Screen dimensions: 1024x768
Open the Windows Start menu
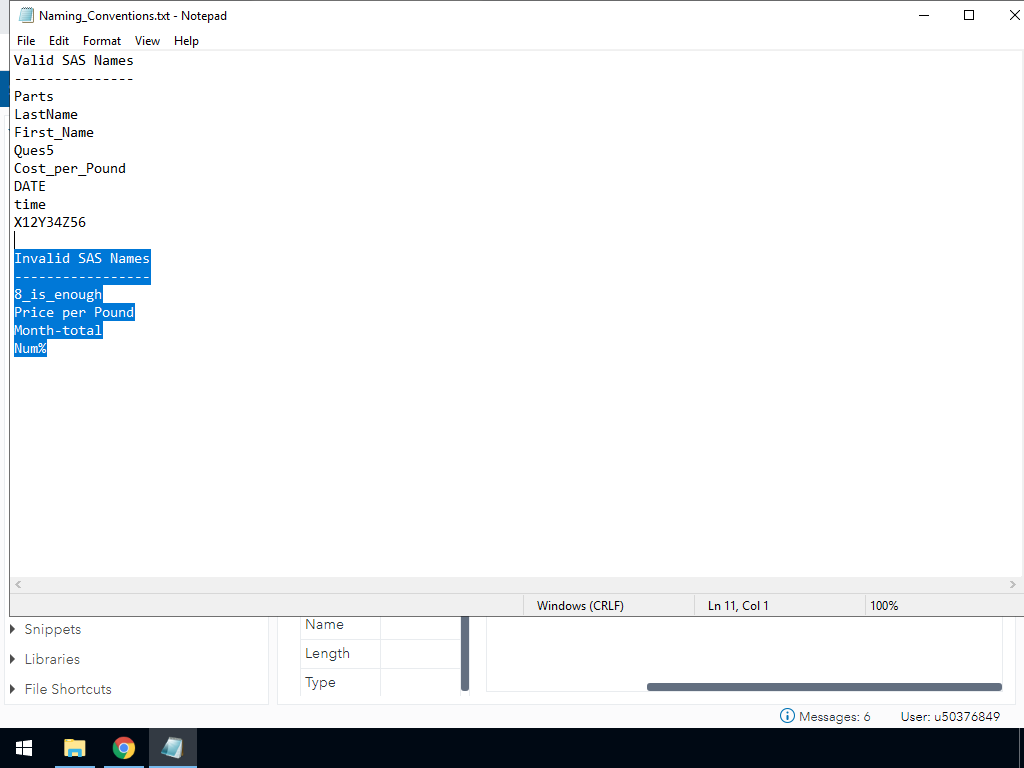coord(24,748)
